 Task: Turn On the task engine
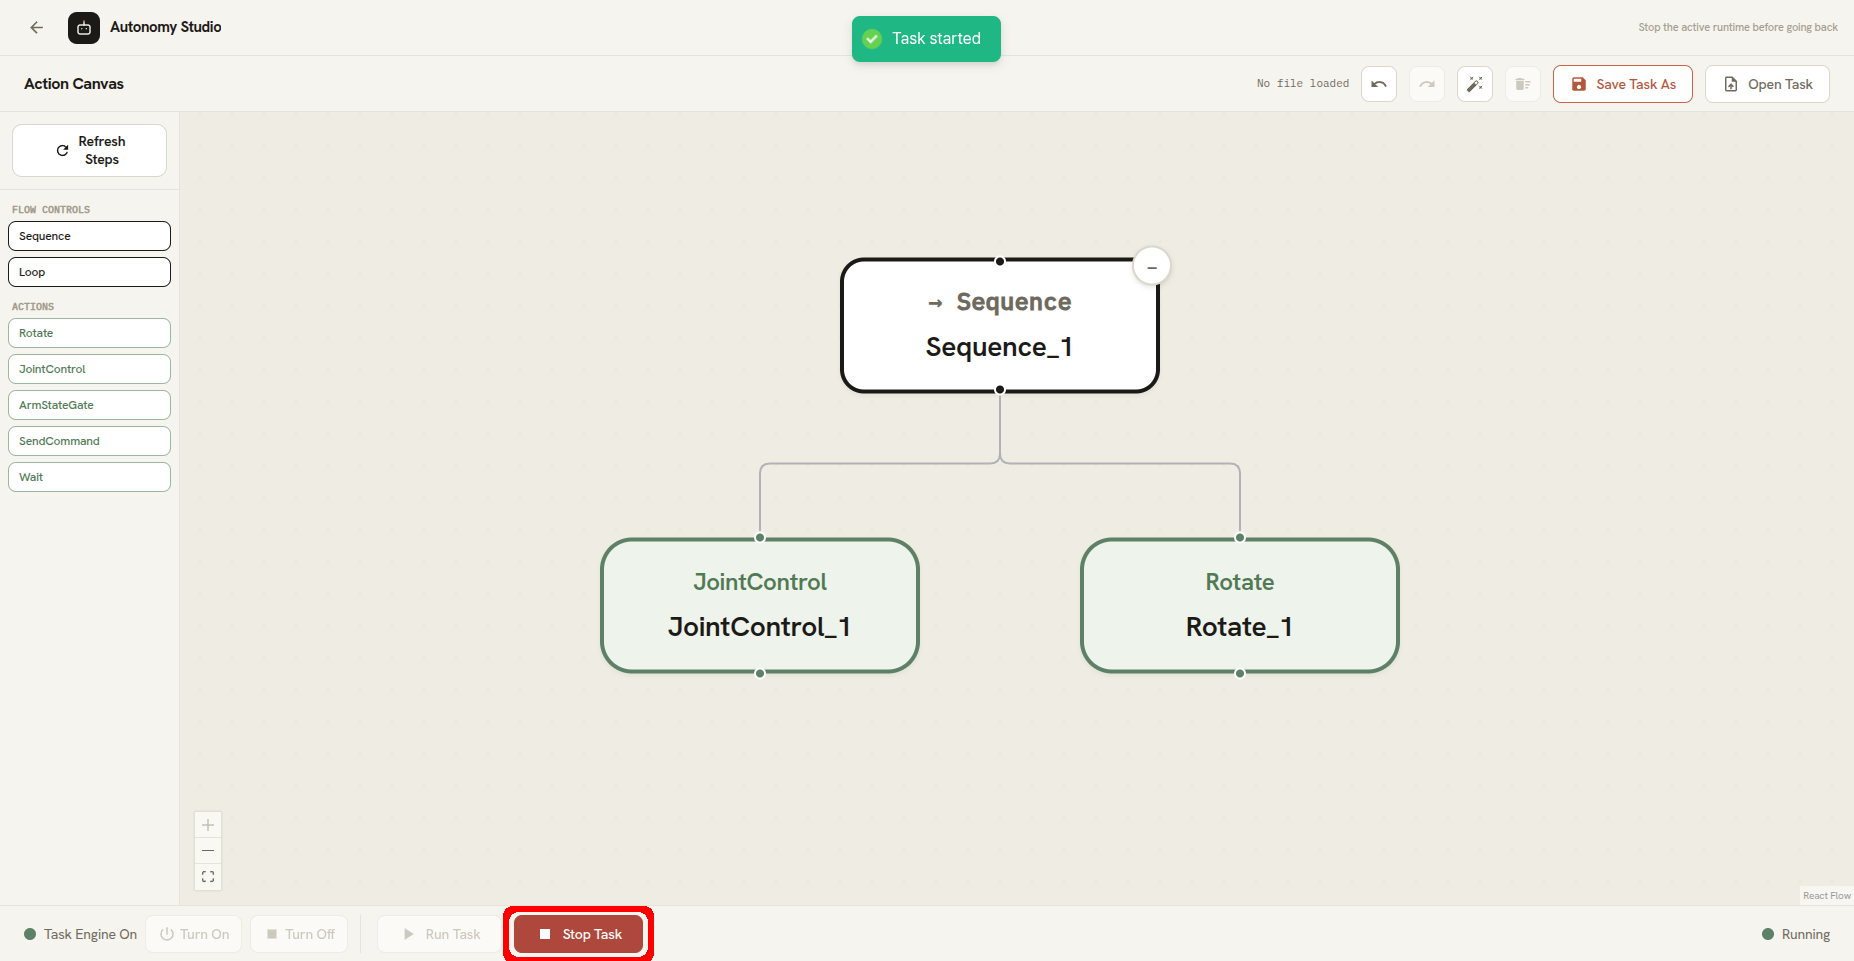point(194,934)
